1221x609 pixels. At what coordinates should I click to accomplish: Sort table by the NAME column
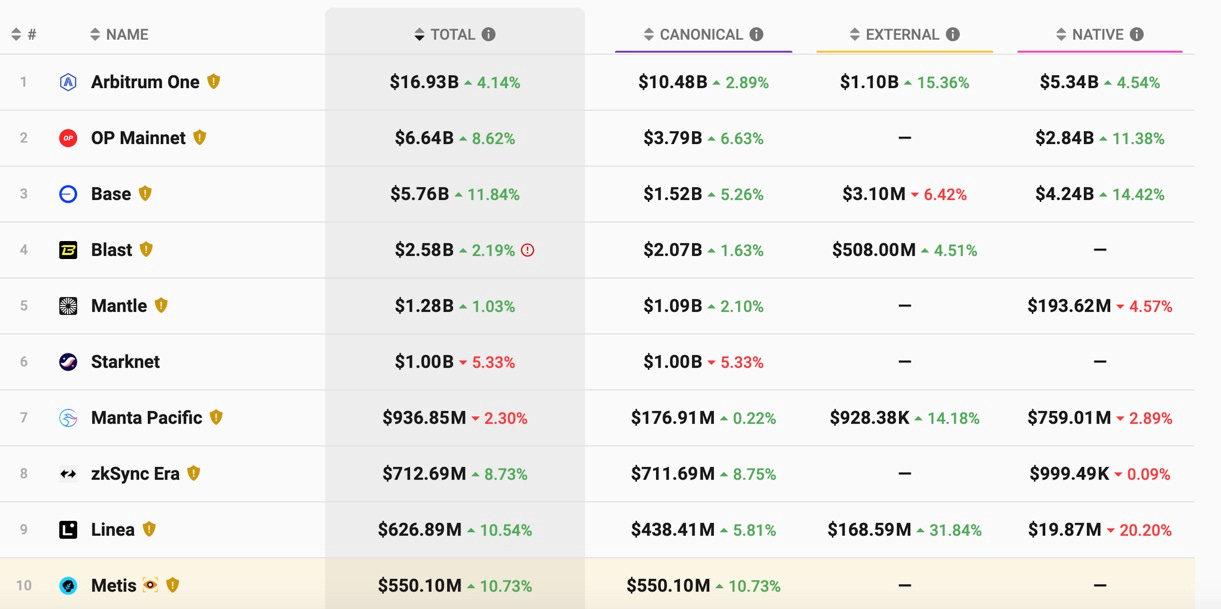[x=119, y=34]
